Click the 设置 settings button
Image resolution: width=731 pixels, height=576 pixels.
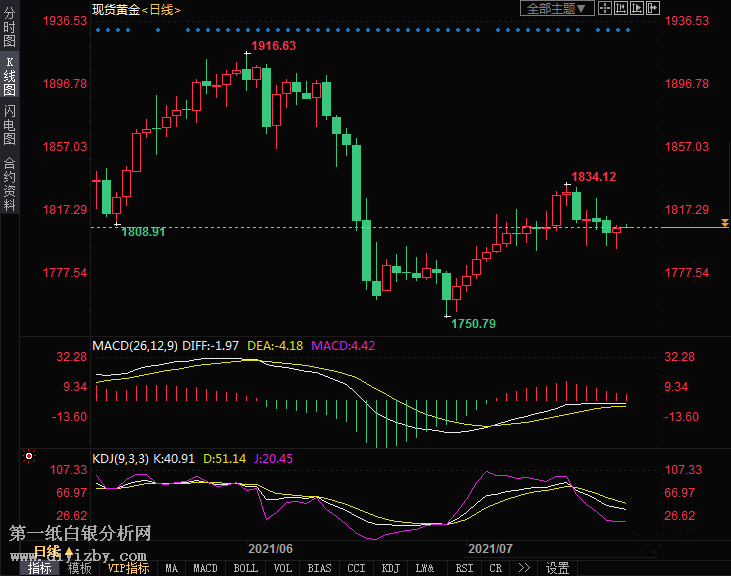pos(557,568)
